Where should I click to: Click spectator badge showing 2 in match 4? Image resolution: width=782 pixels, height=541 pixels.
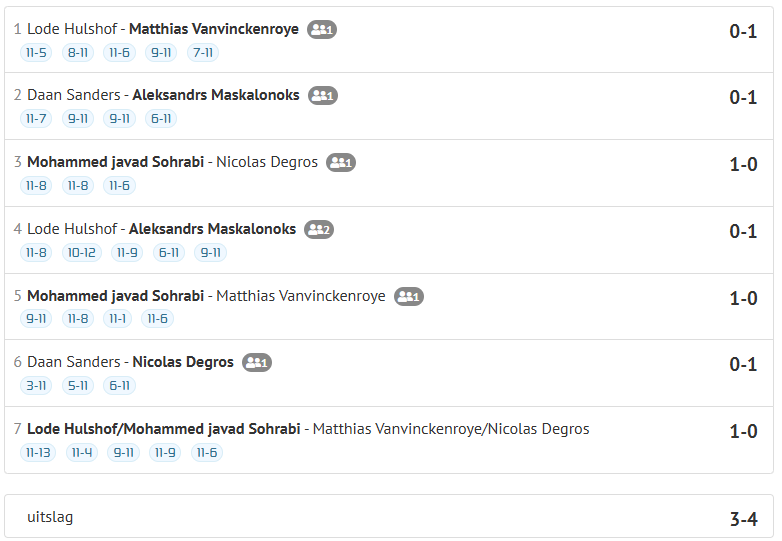tap(318, 230)
